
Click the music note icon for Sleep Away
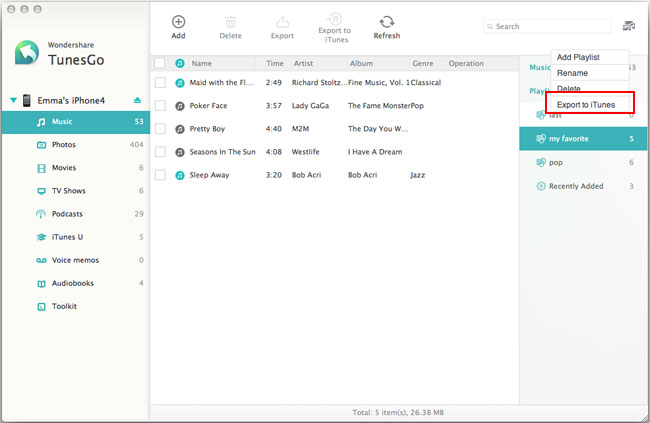pos(180,175)
